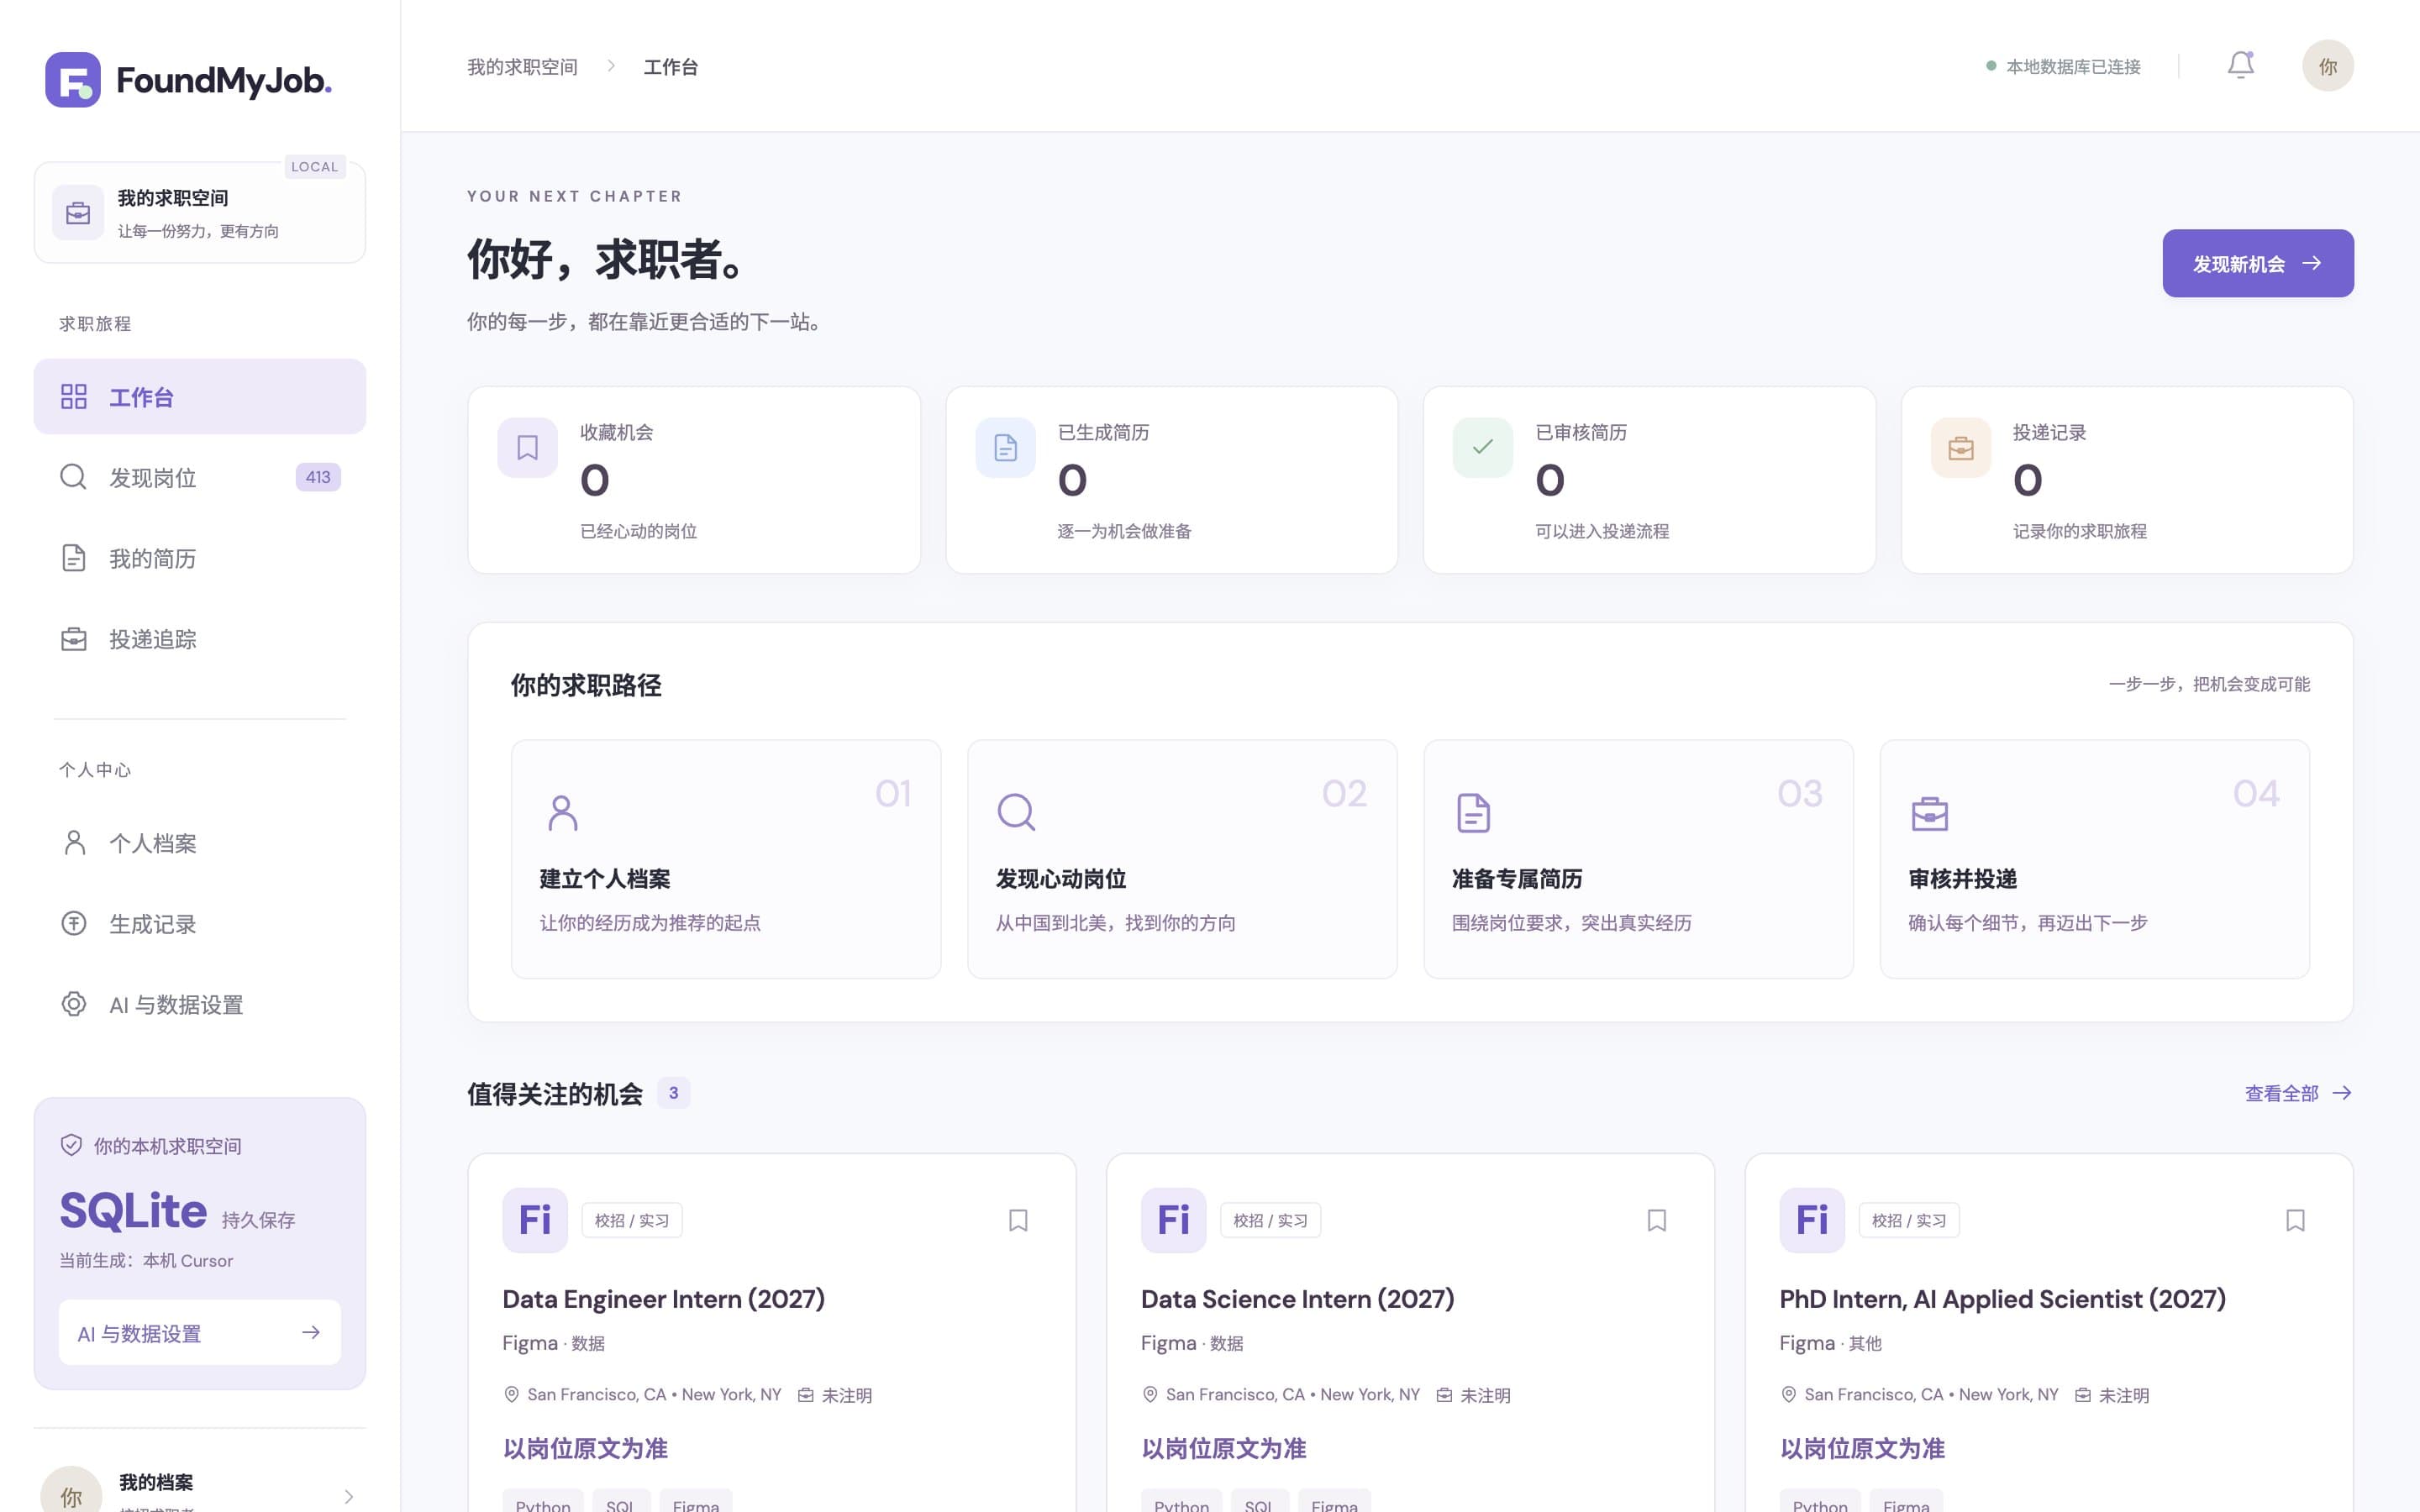The image size is (2420, 1512).
Task: Open the 你 avatar in the top bar
Action: coord(2327,66)
